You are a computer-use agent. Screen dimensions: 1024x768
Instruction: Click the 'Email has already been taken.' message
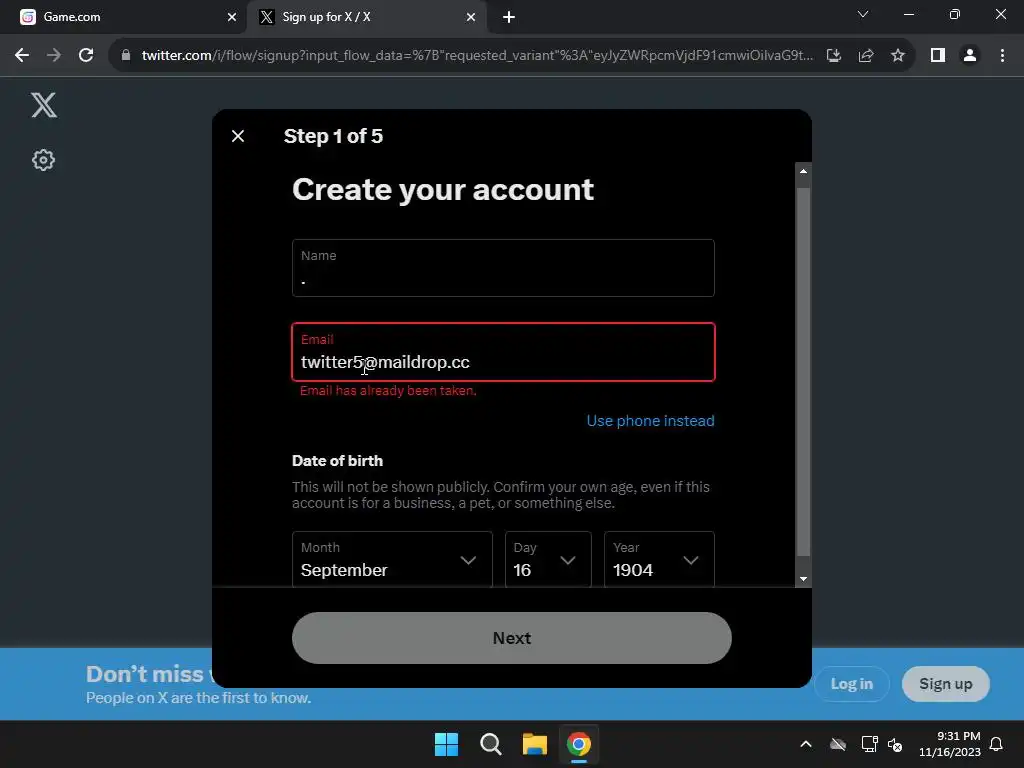pyautogui.click(x=388, y=391)
